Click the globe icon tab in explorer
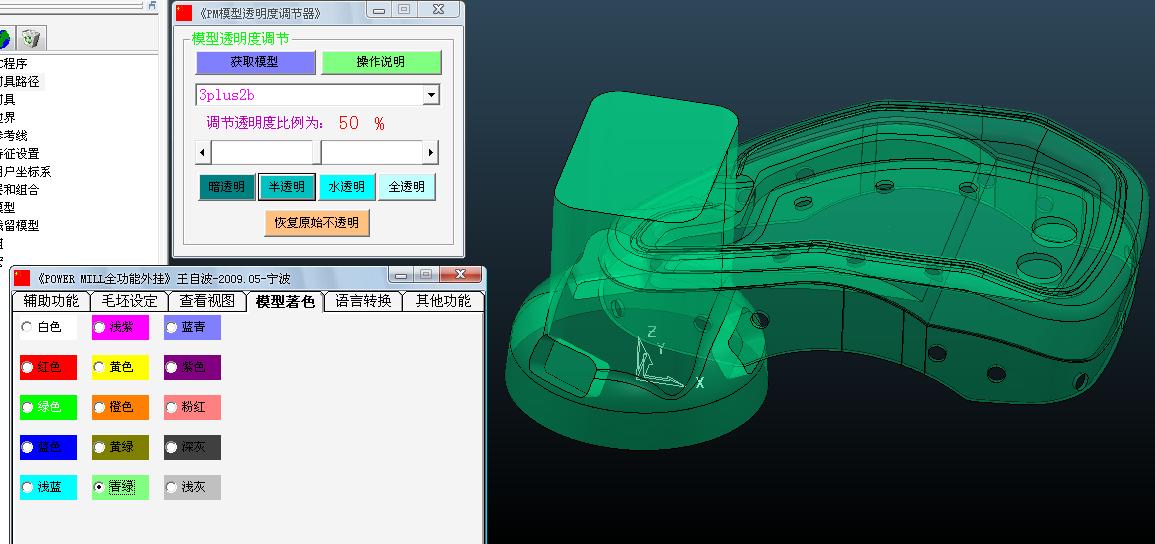The image size is (1155, 544). [4, 37]
